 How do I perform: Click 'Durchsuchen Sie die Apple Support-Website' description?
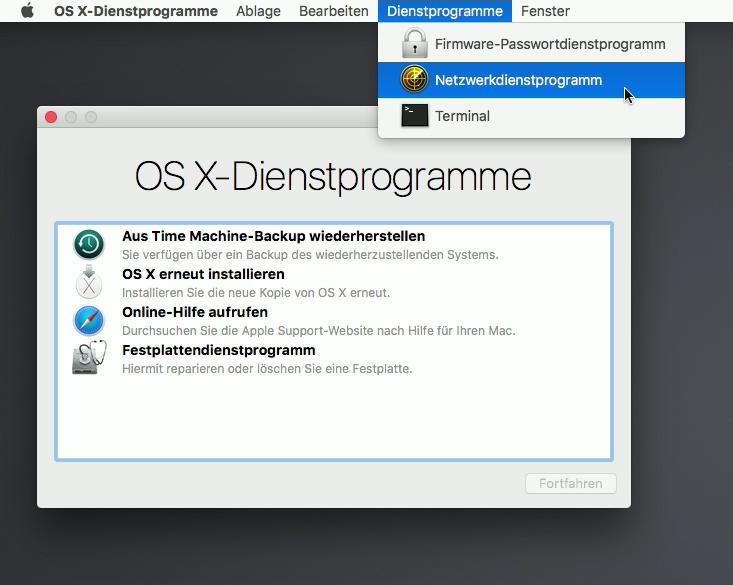318,331
